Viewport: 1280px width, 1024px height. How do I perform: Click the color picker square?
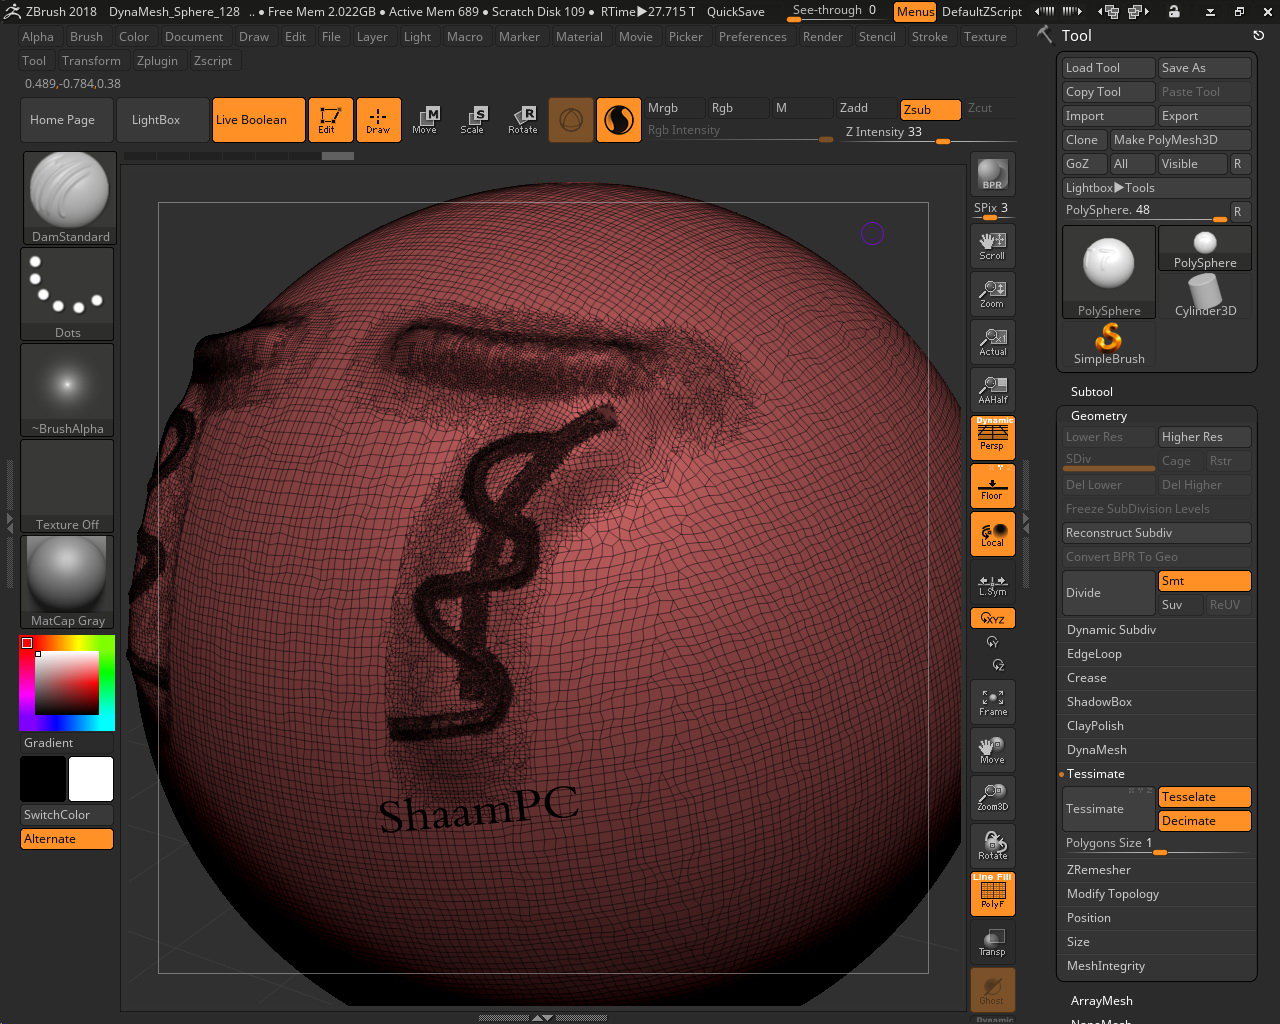(x=67, y=683)
